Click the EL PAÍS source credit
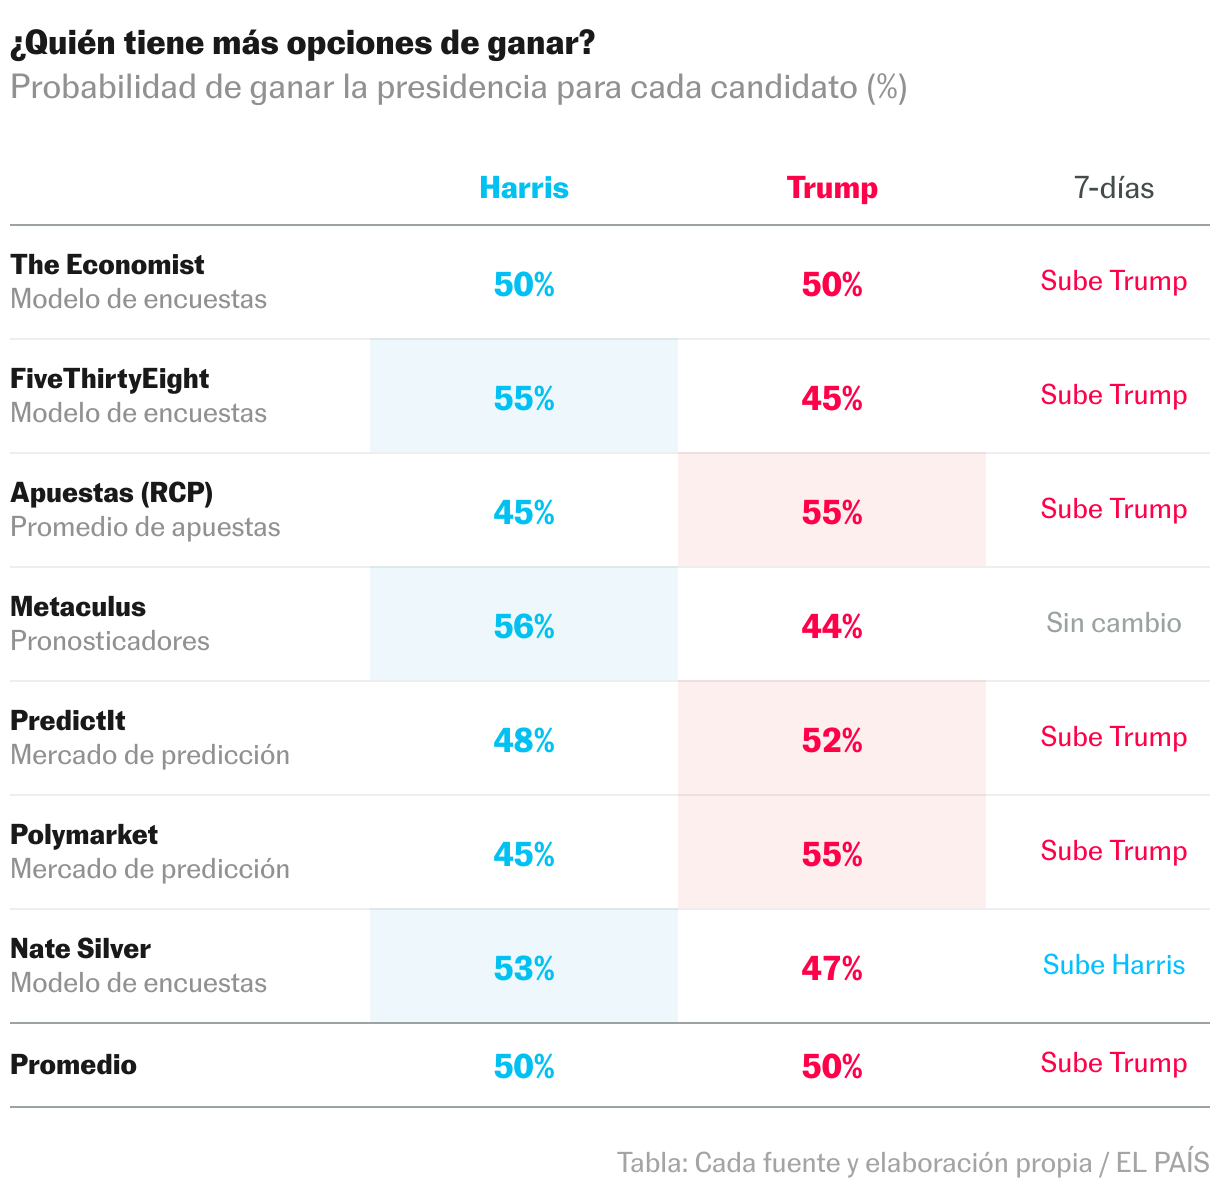Viewport: 1220px width, 1192px height. (x=1162, y=1163)
